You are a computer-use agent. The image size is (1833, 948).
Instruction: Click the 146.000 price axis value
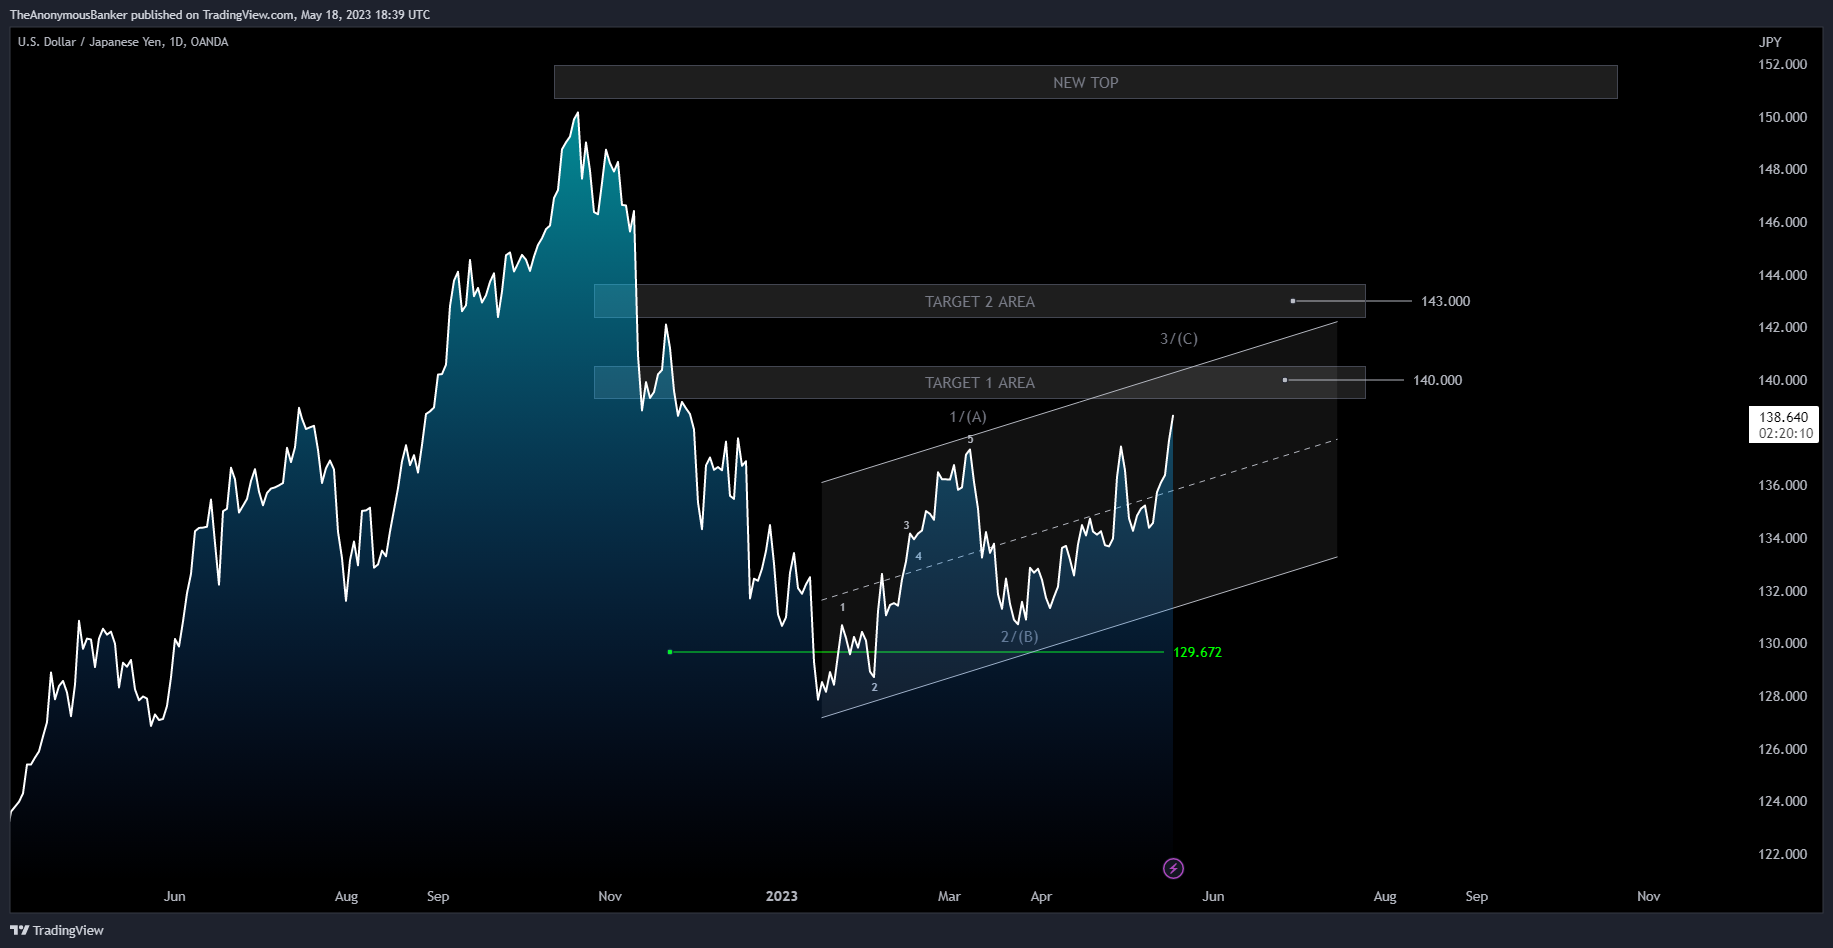1782,222
